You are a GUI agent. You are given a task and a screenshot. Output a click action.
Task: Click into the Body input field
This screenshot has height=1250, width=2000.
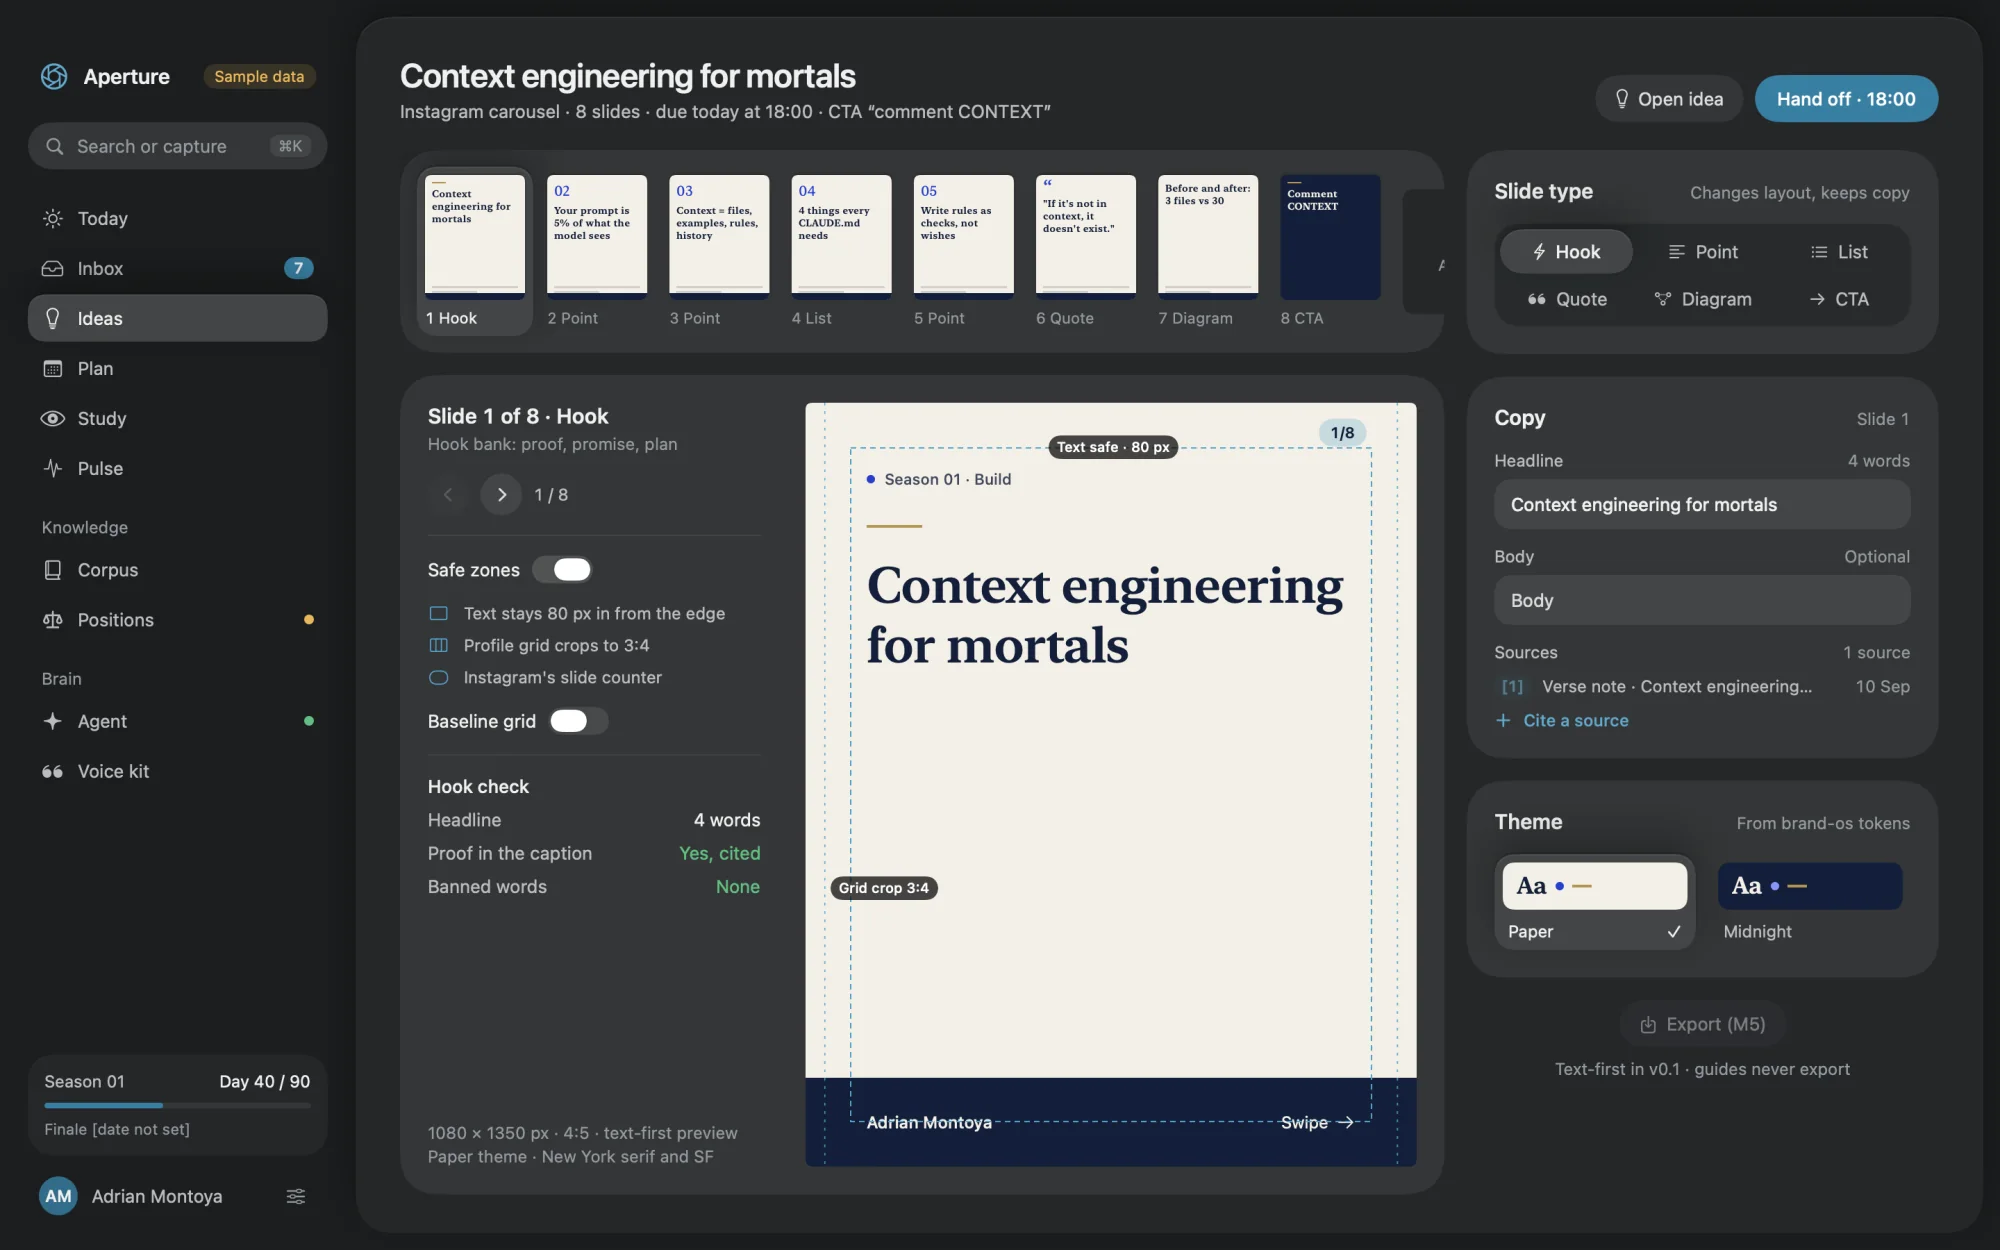click(1702, 600)
